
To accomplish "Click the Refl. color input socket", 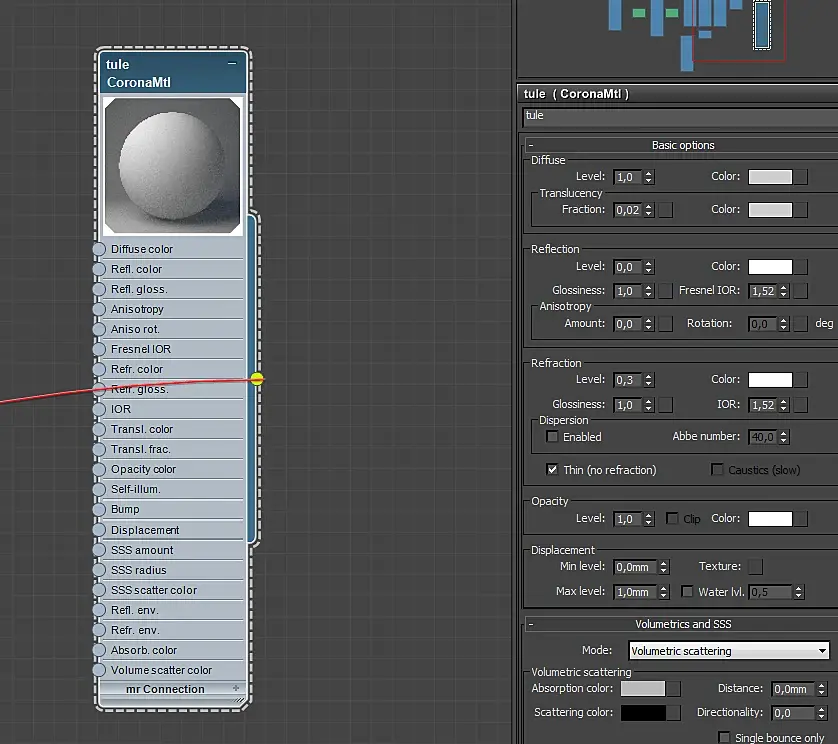I will [99, 269].
